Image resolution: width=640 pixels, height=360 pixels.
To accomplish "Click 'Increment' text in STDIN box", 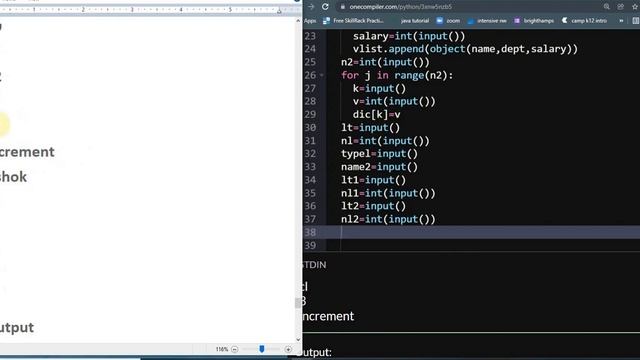I will coord(327,316).
